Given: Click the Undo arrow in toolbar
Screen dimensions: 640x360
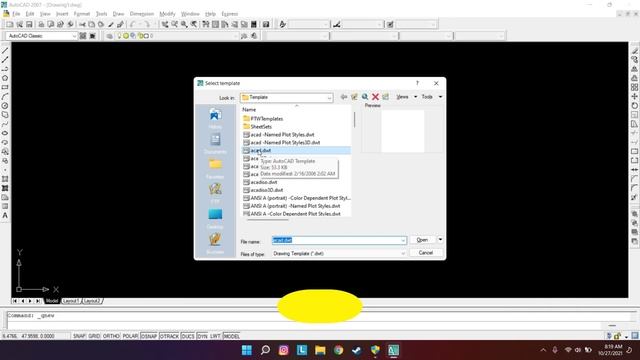Looking at the screenshot, I should 133,24.
